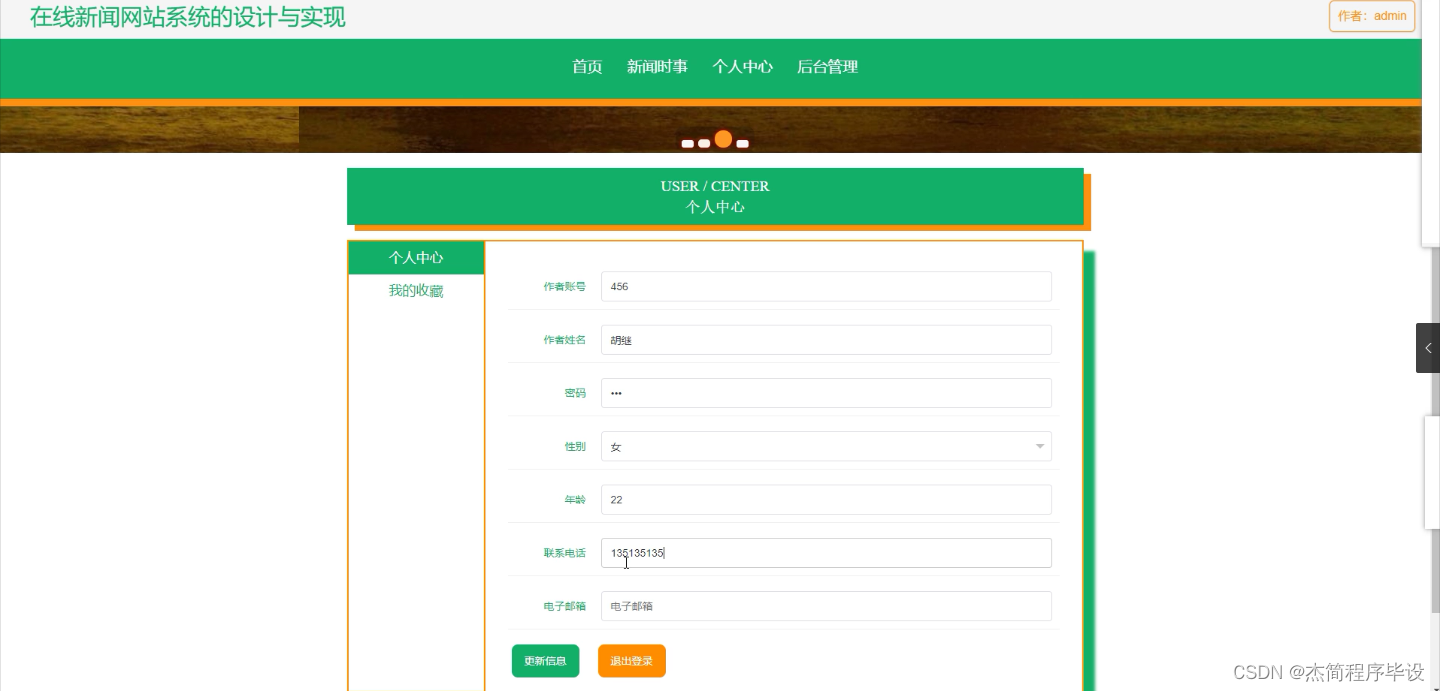
Task: Navigate to 新闻时事 in the navbar
Action: 657,67
